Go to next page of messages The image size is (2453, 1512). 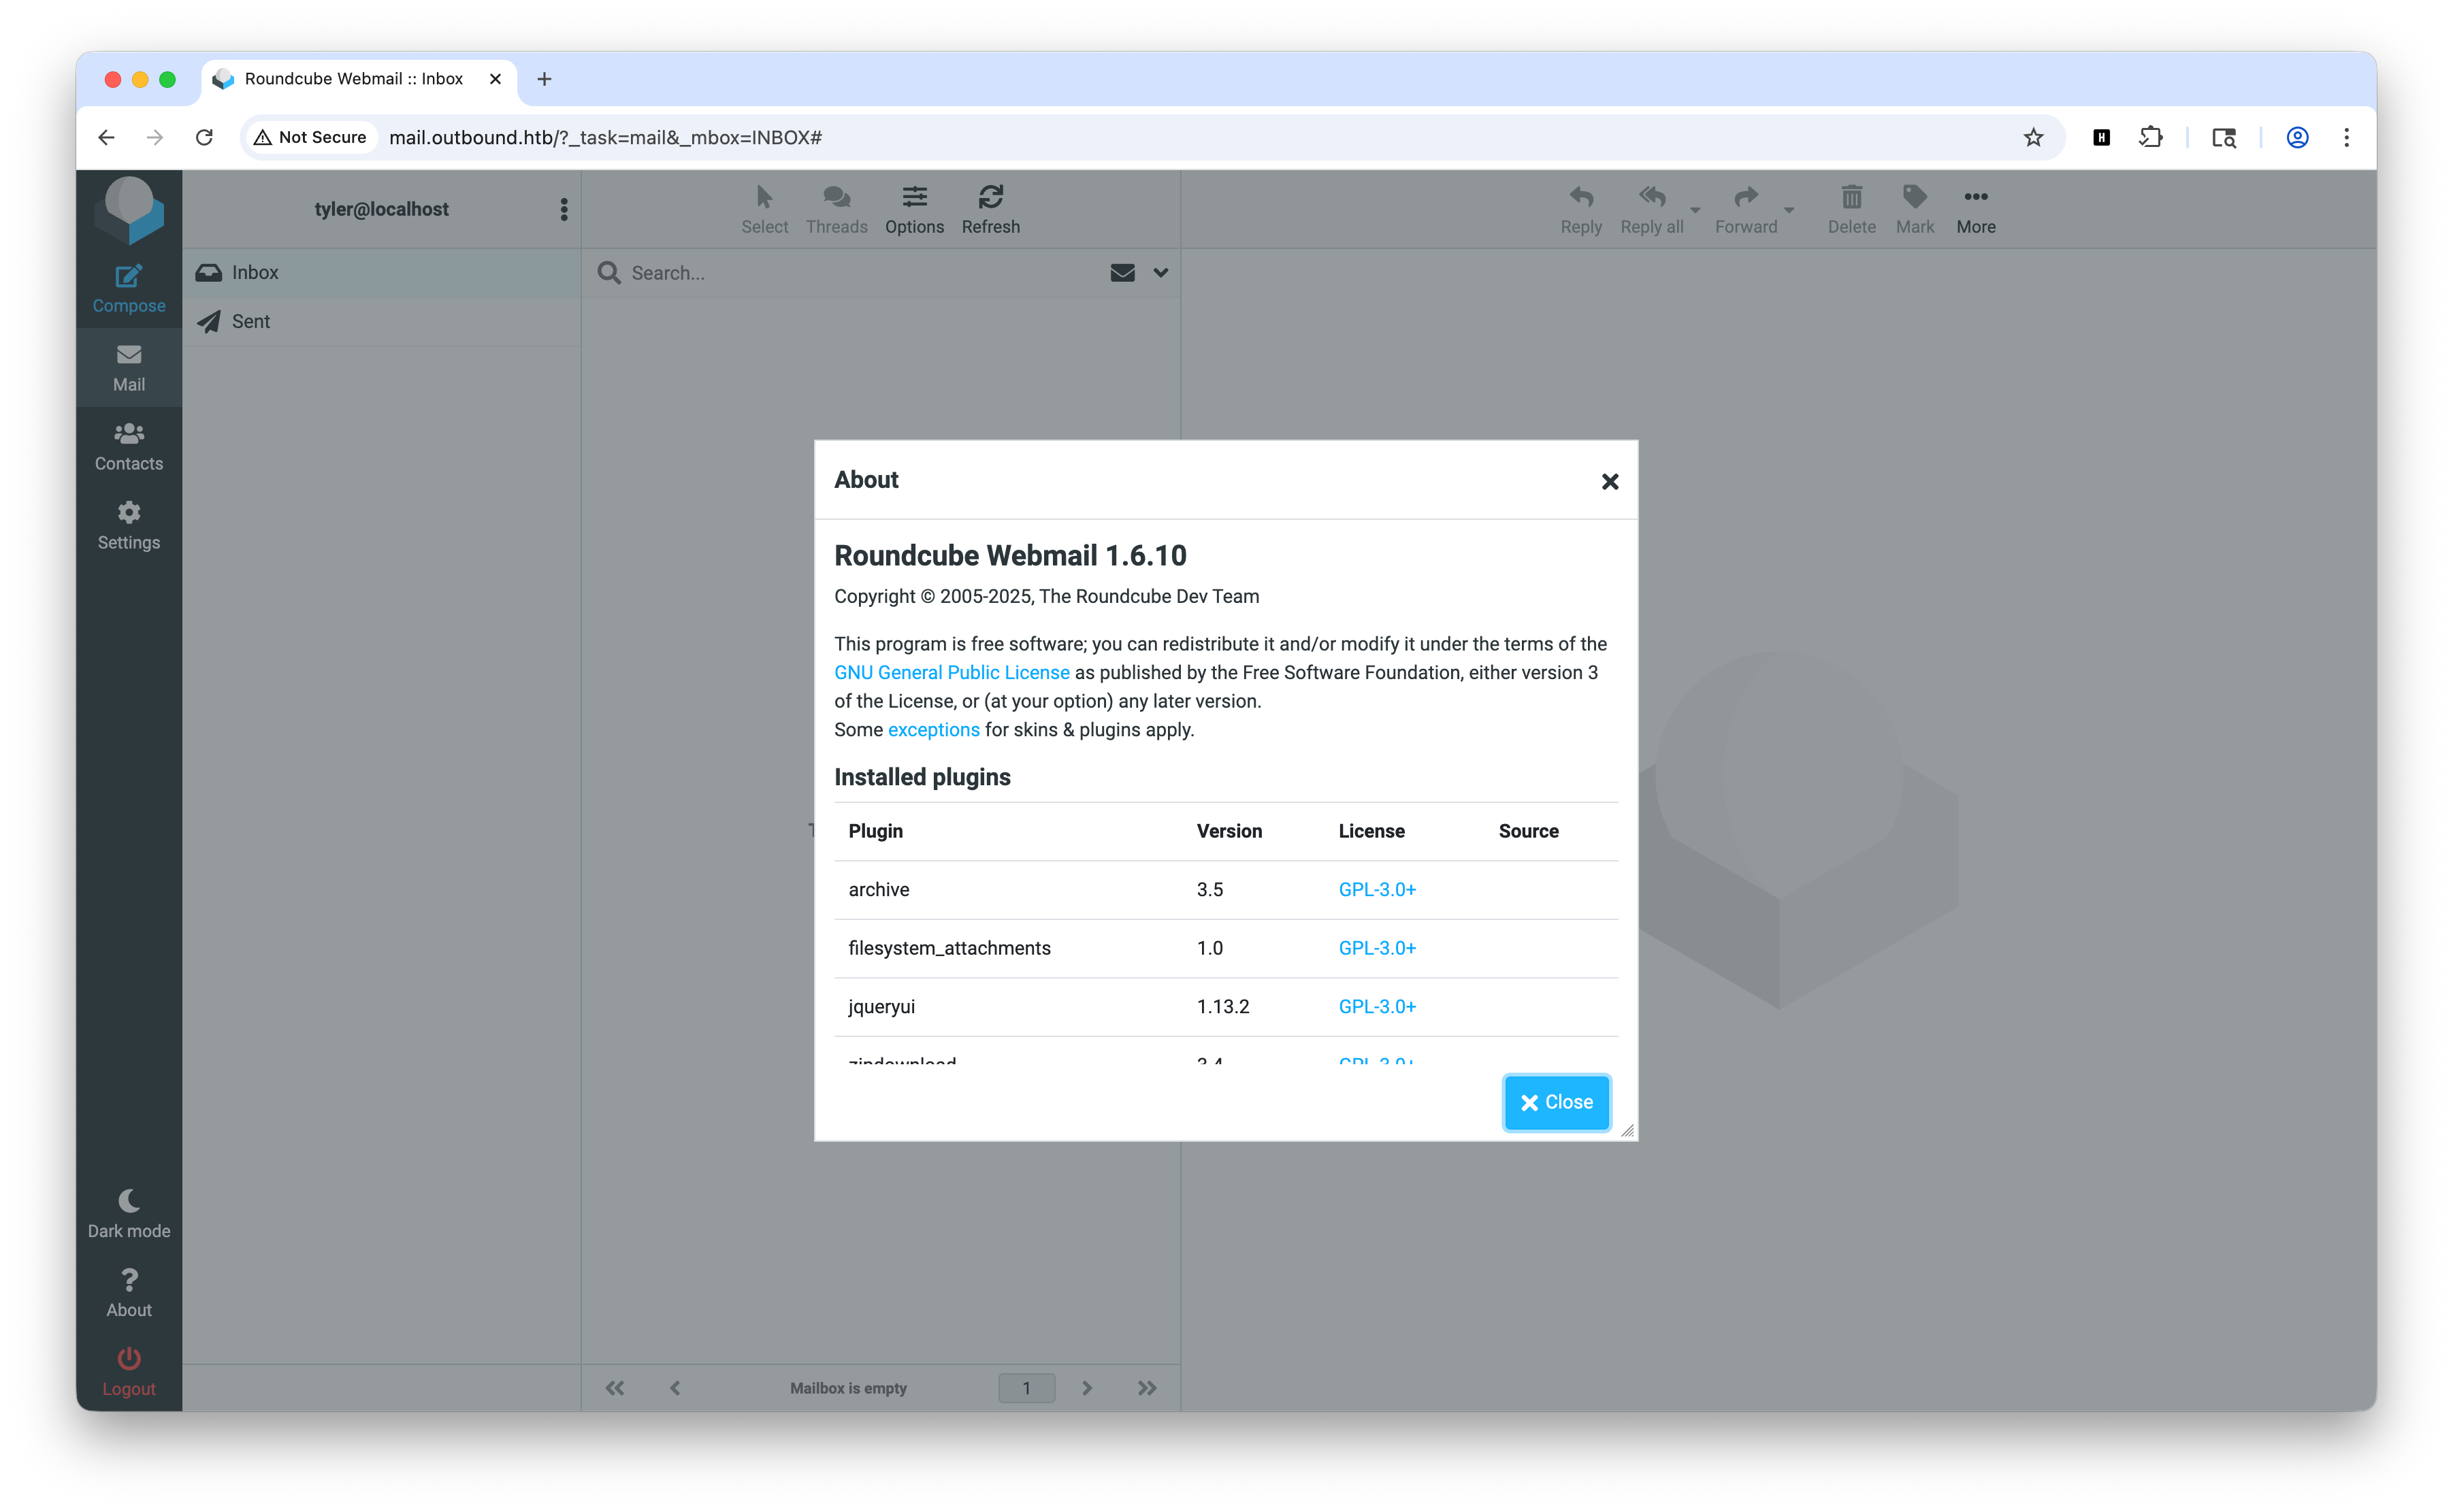[x=1087, y=1388]
